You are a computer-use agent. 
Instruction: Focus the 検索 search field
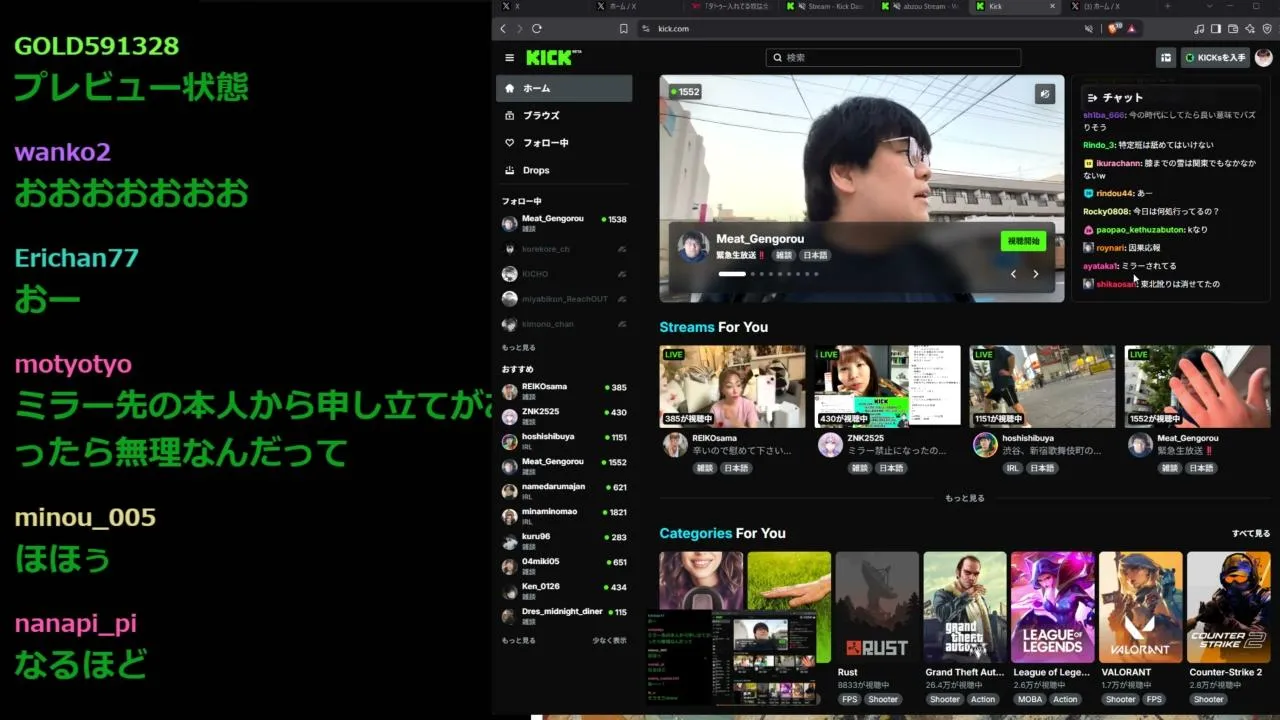pyautogui.click(x=893, y=58)
